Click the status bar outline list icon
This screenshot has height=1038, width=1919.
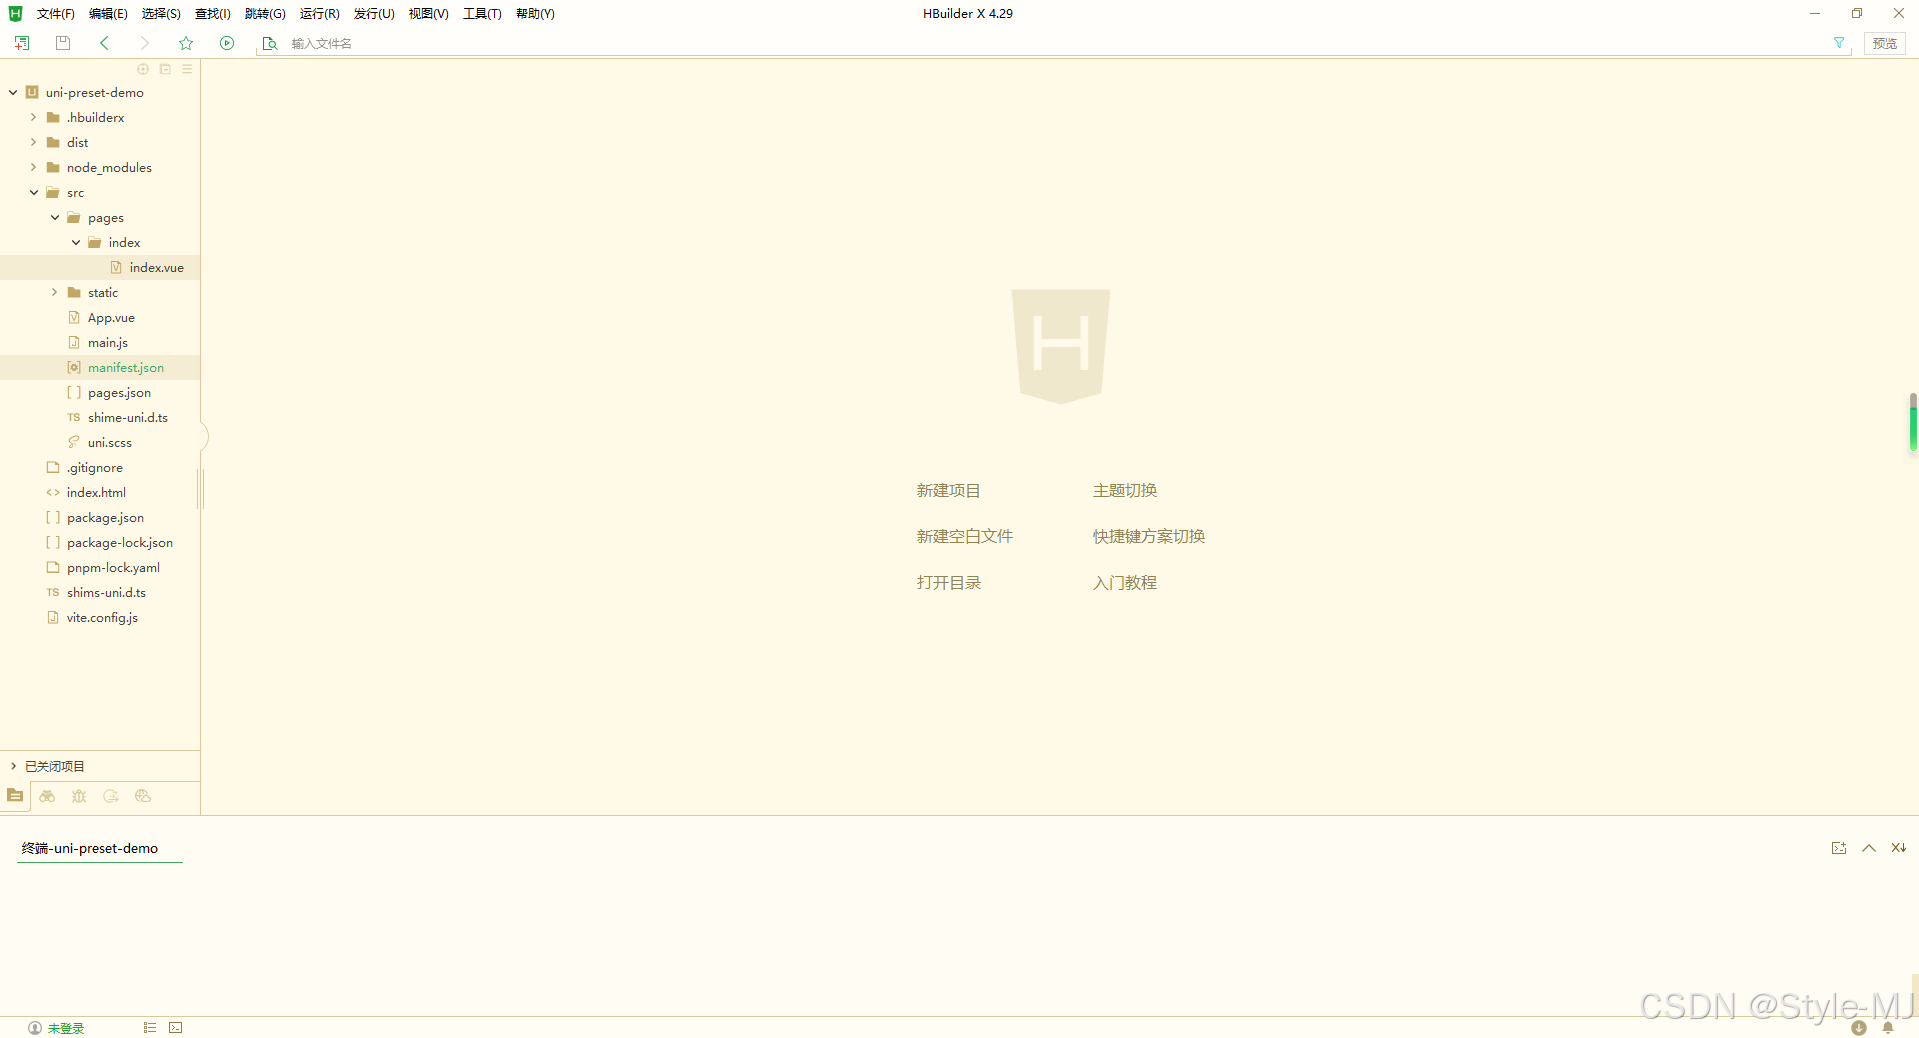tap(150, 1028)
